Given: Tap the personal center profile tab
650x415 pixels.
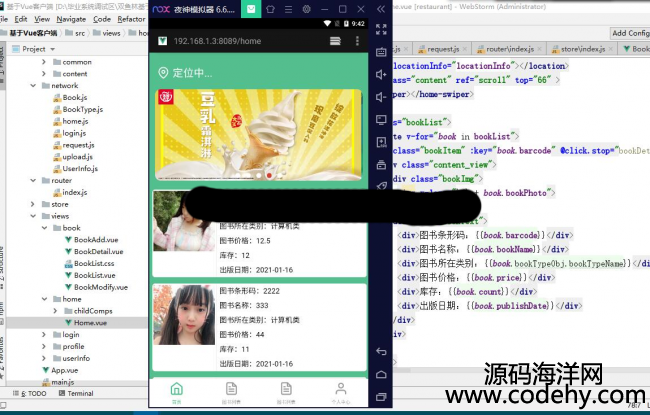Looking at the screenshot, I should click(x=341, y=392).
